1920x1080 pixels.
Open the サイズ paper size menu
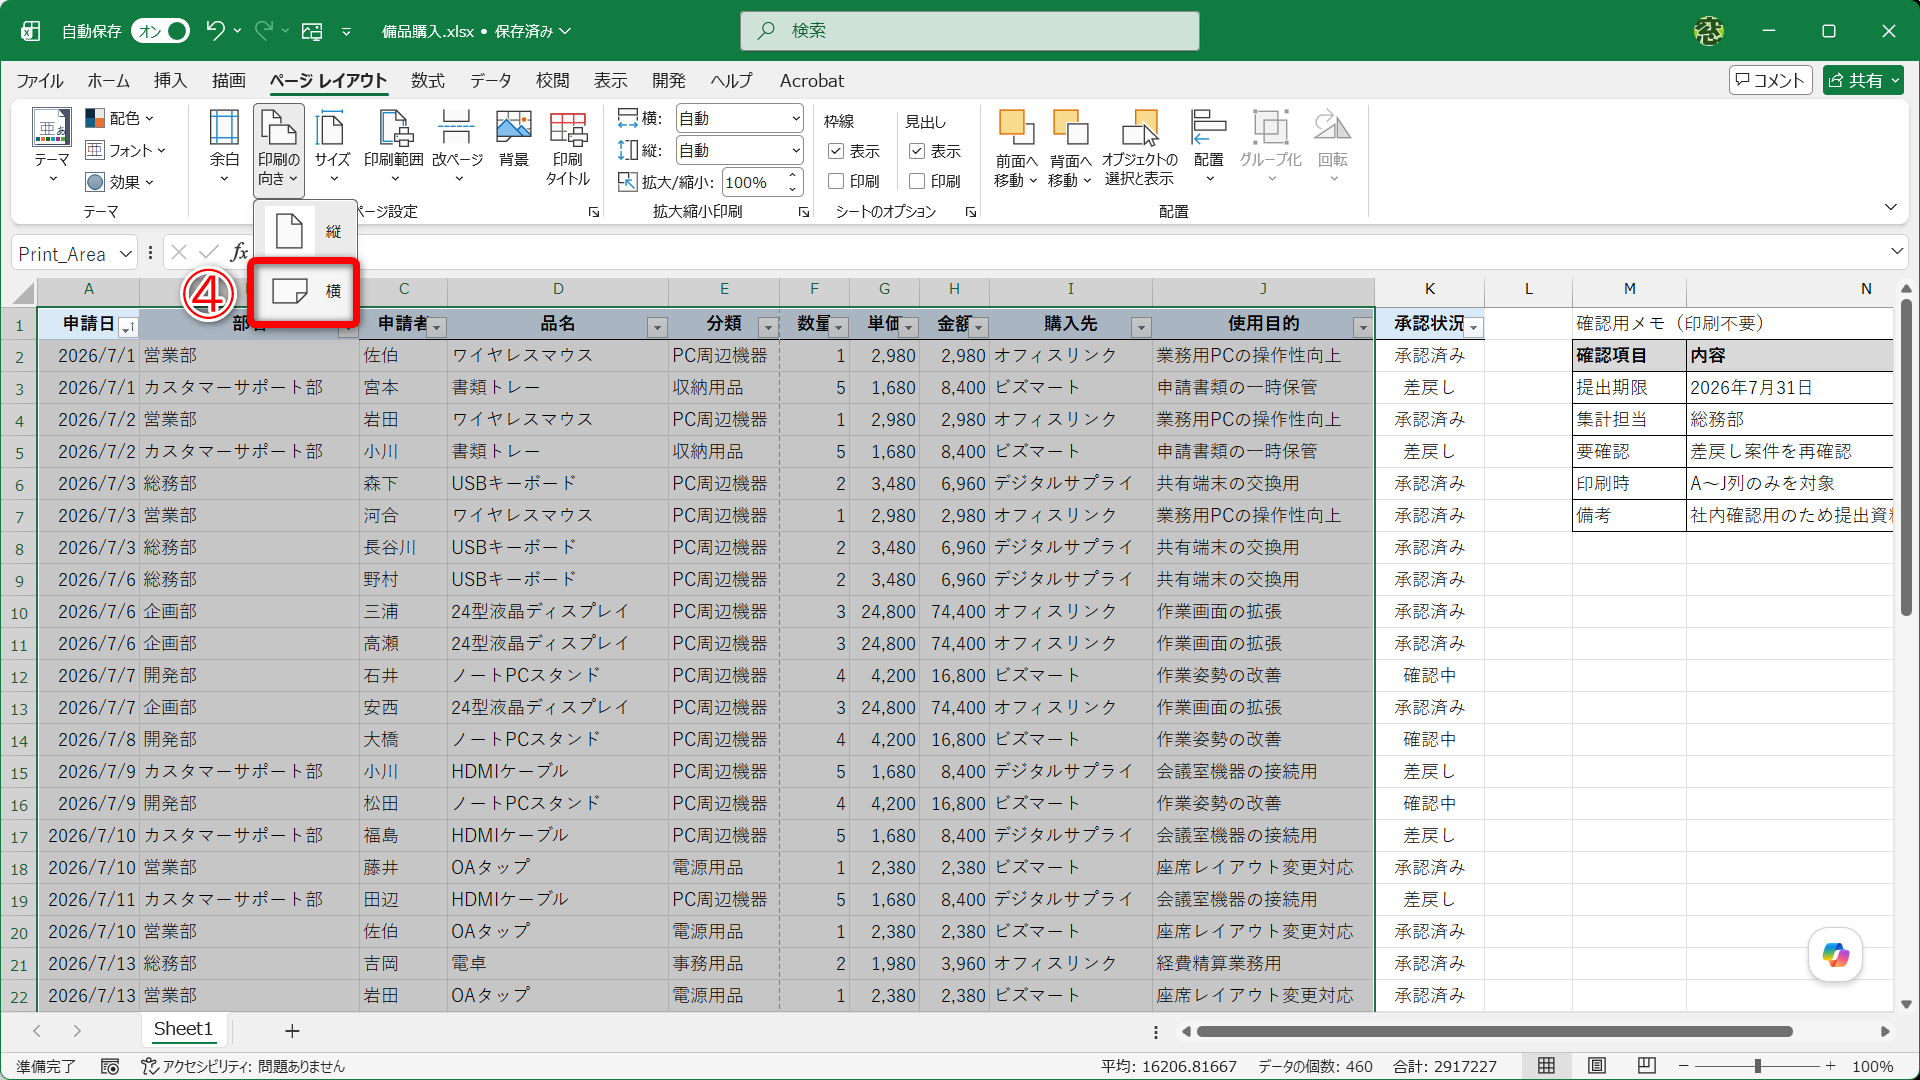(332, 148)
